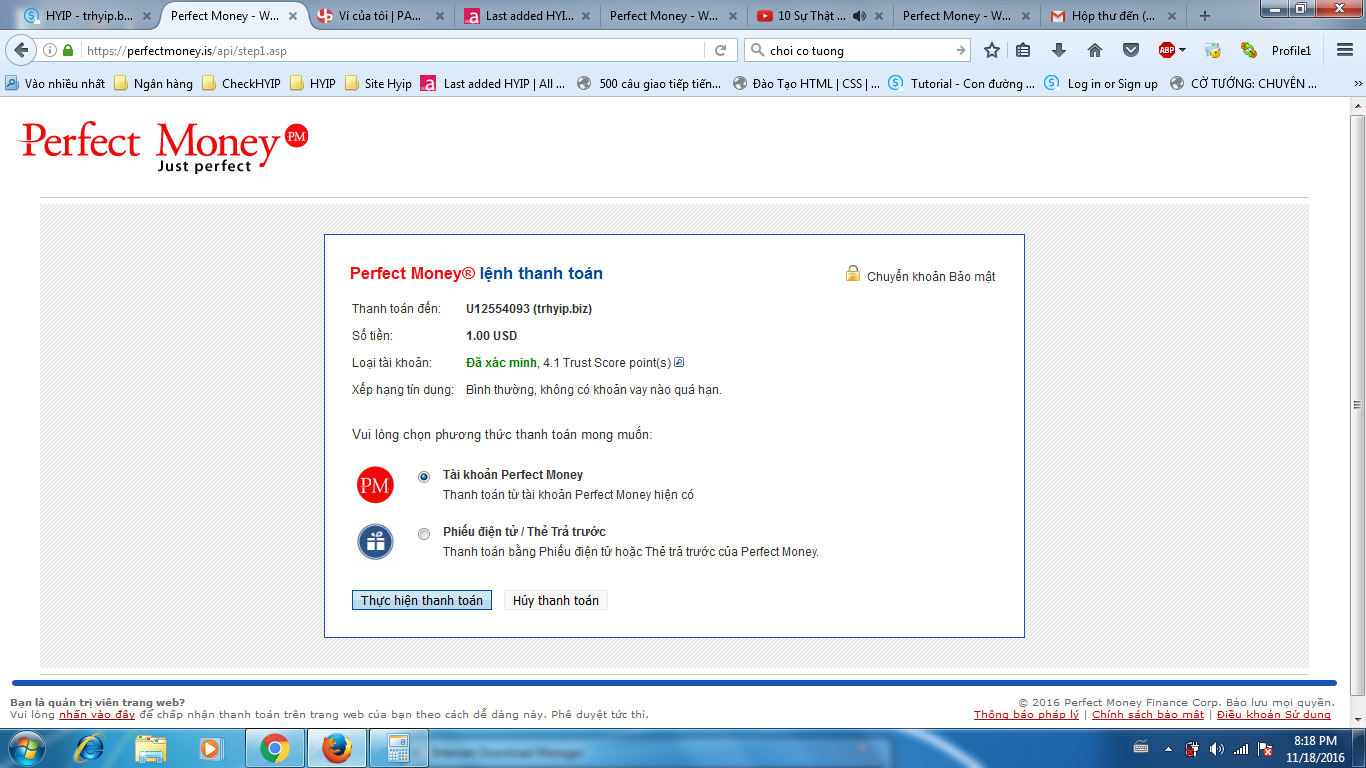Show bookmarks list icon in toolbar
The image size is (1366, 768).
pos(1023,51)
